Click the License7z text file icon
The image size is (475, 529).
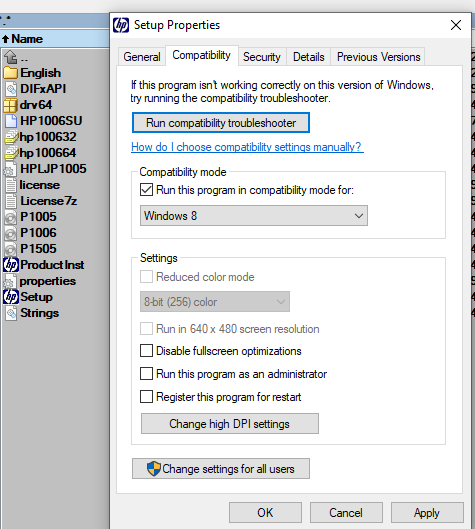tap(11, 201)
